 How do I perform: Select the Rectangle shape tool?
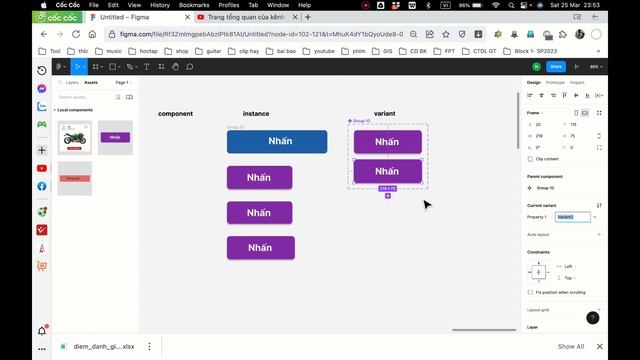click(113, 67)
